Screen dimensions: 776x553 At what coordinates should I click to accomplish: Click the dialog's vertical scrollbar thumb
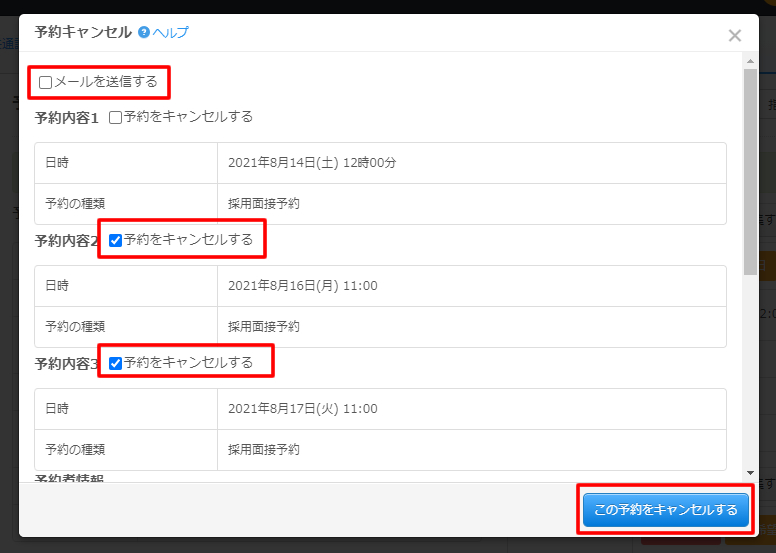[x=750, y=170]
